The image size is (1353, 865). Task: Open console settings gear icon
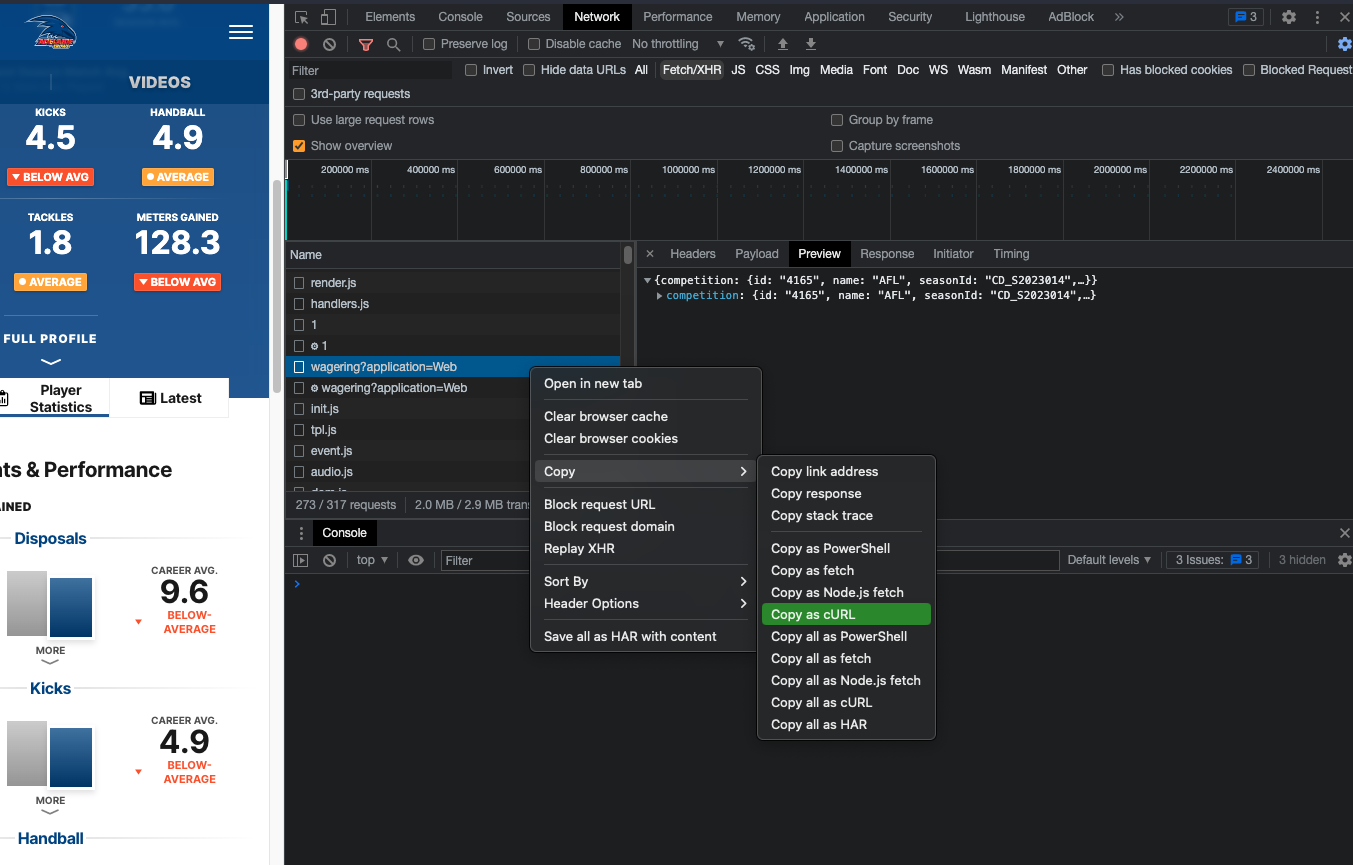pos(1345,560)
